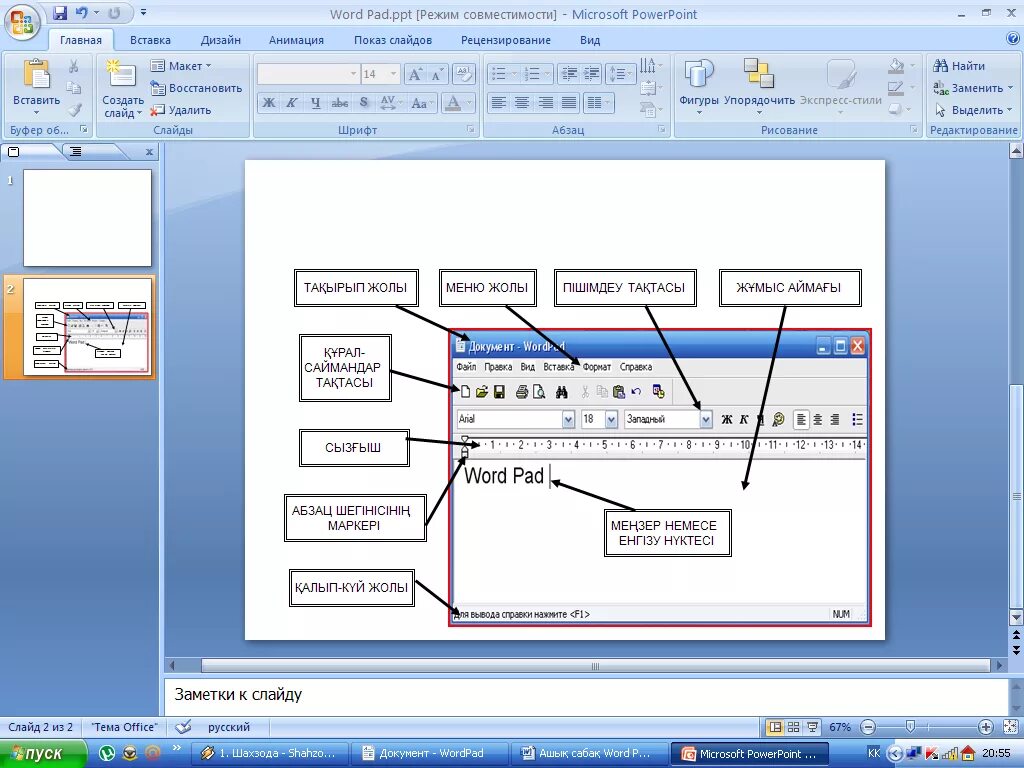Open Рецензирование ribbon tab
This screenshot has width=1024, height=768.
(x=505, y=40)
